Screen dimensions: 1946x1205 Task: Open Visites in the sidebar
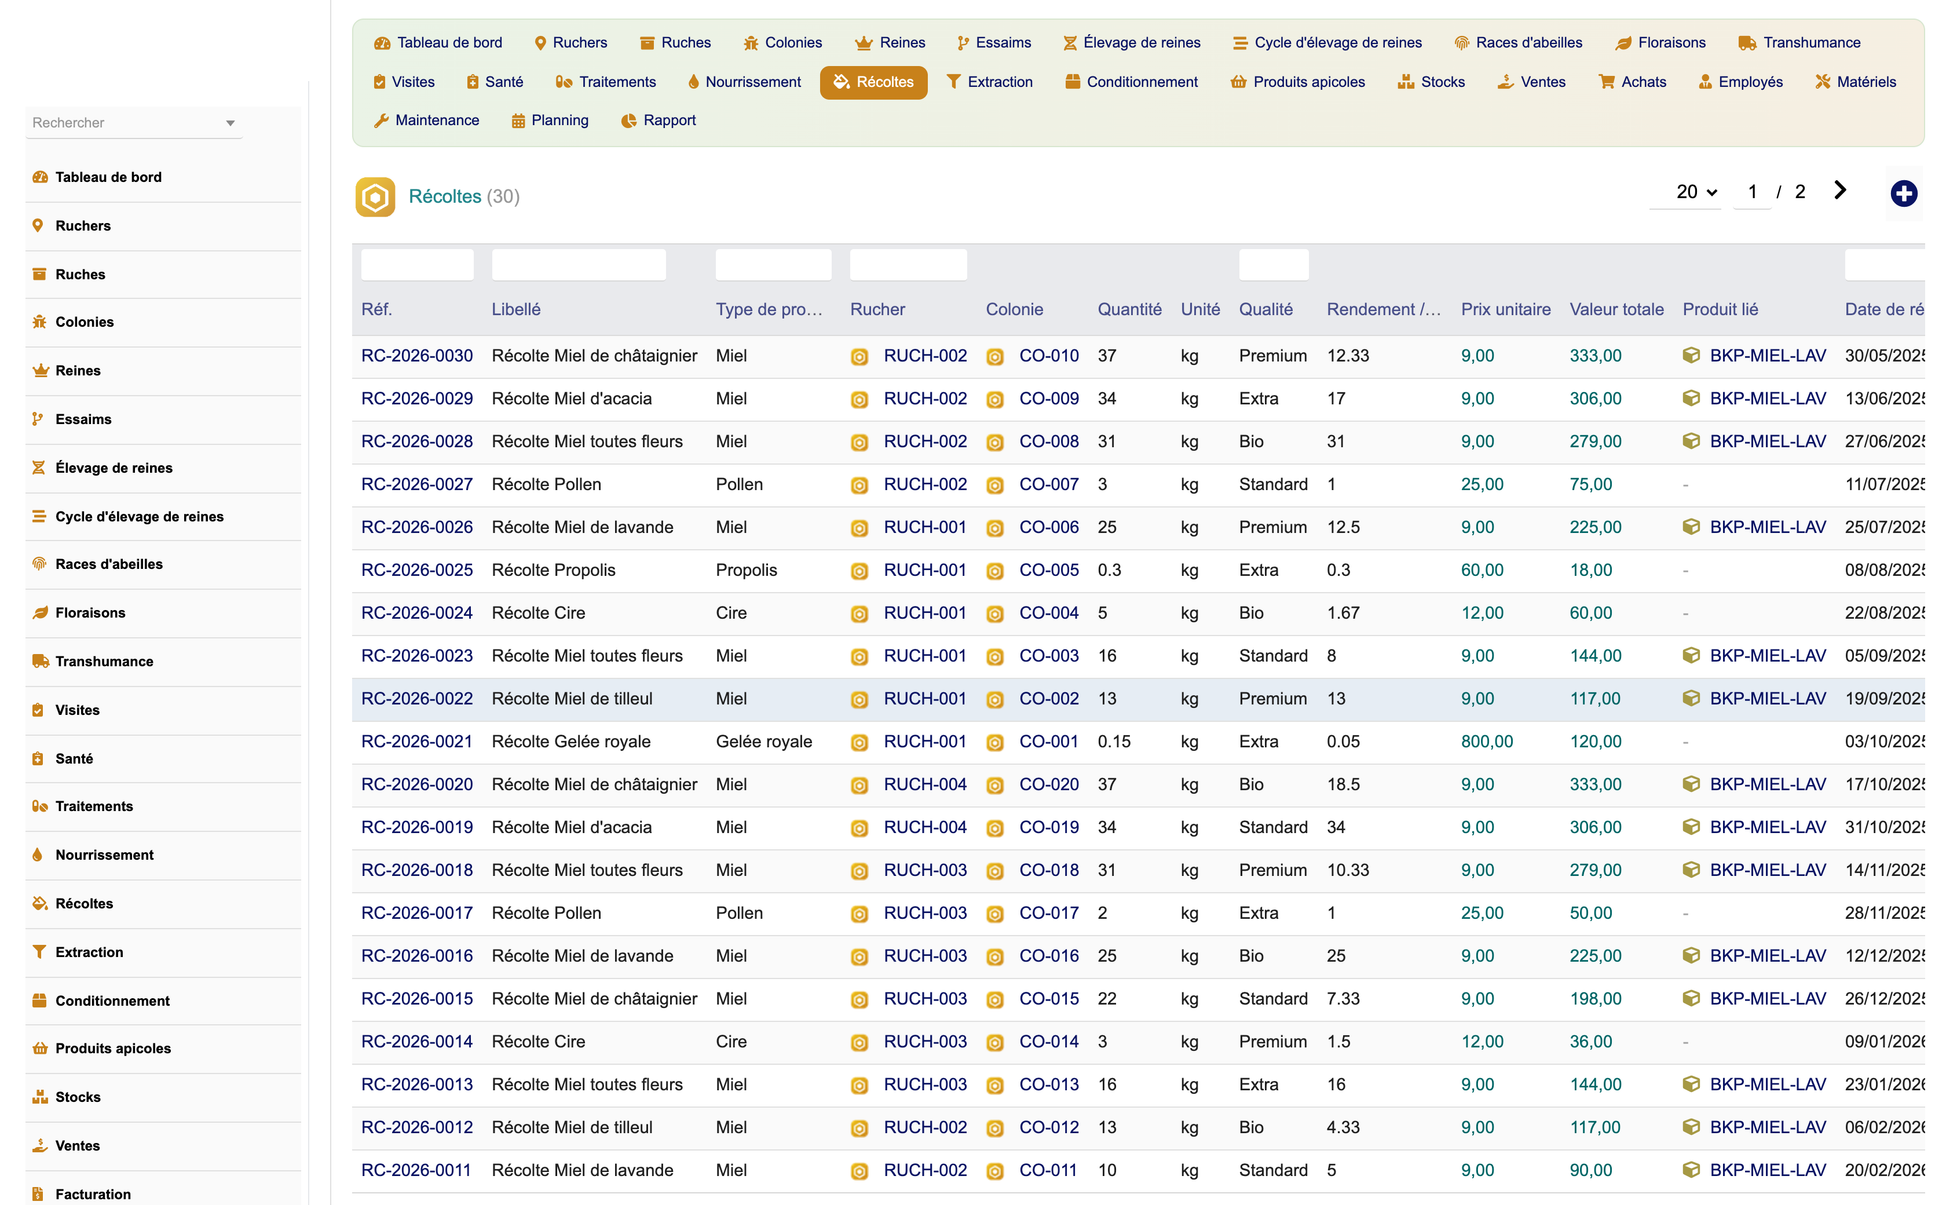(77, 710)
